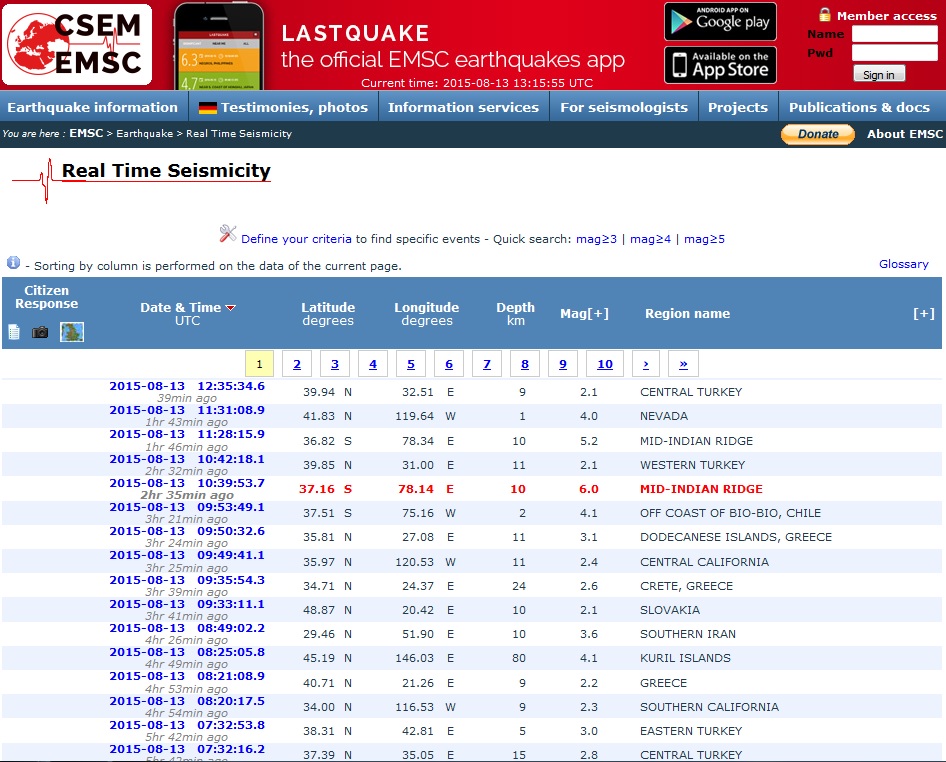Select SOUTHERN IRAN region text
The width and height of the screenshot is (946, 762).
tap(688, 634)
